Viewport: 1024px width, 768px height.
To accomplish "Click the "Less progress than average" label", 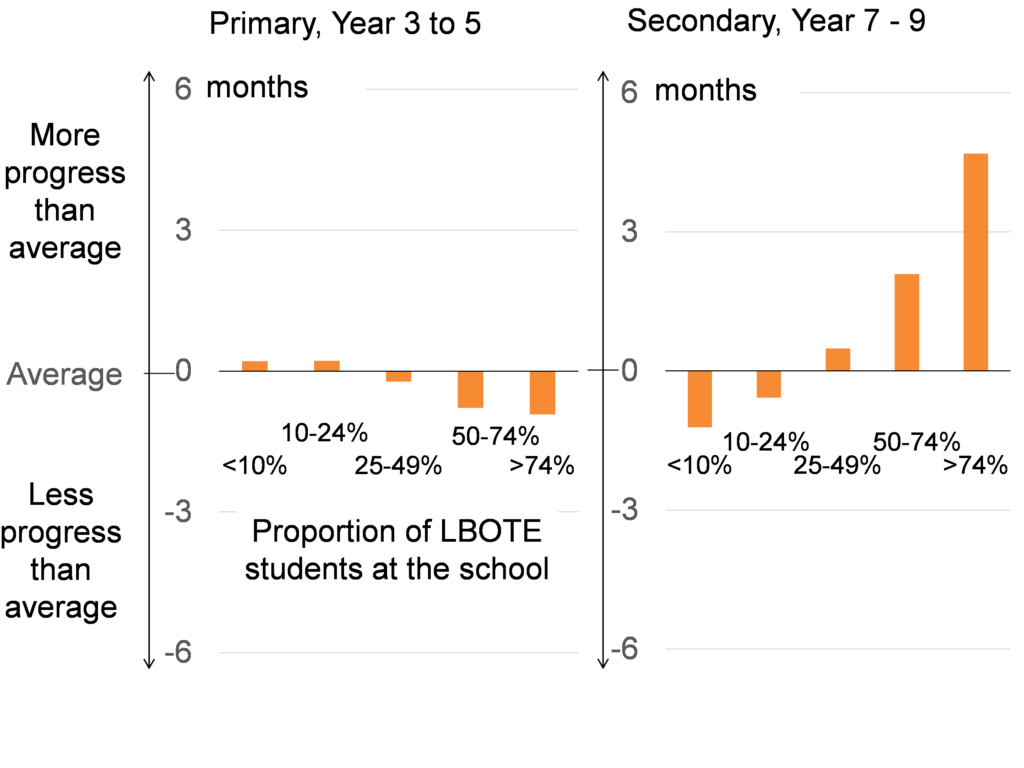I will coord(61,551).
